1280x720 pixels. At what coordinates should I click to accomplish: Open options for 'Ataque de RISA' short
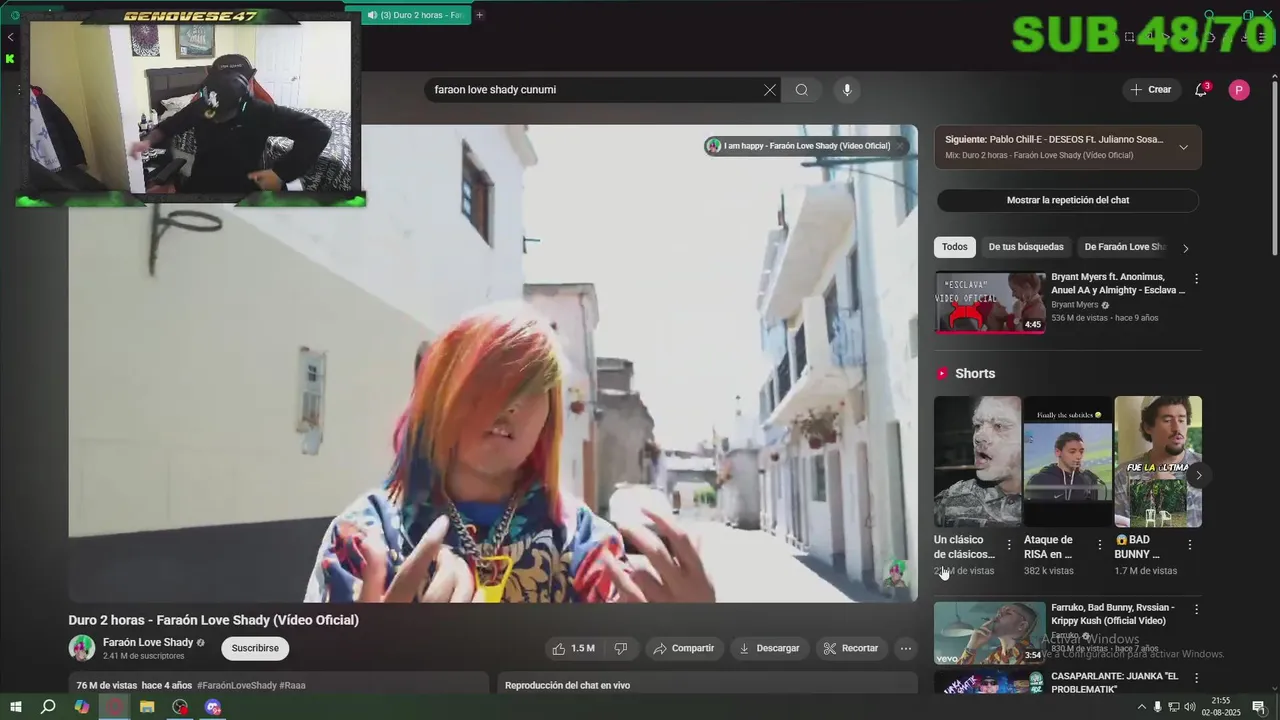pos(1099,545)
